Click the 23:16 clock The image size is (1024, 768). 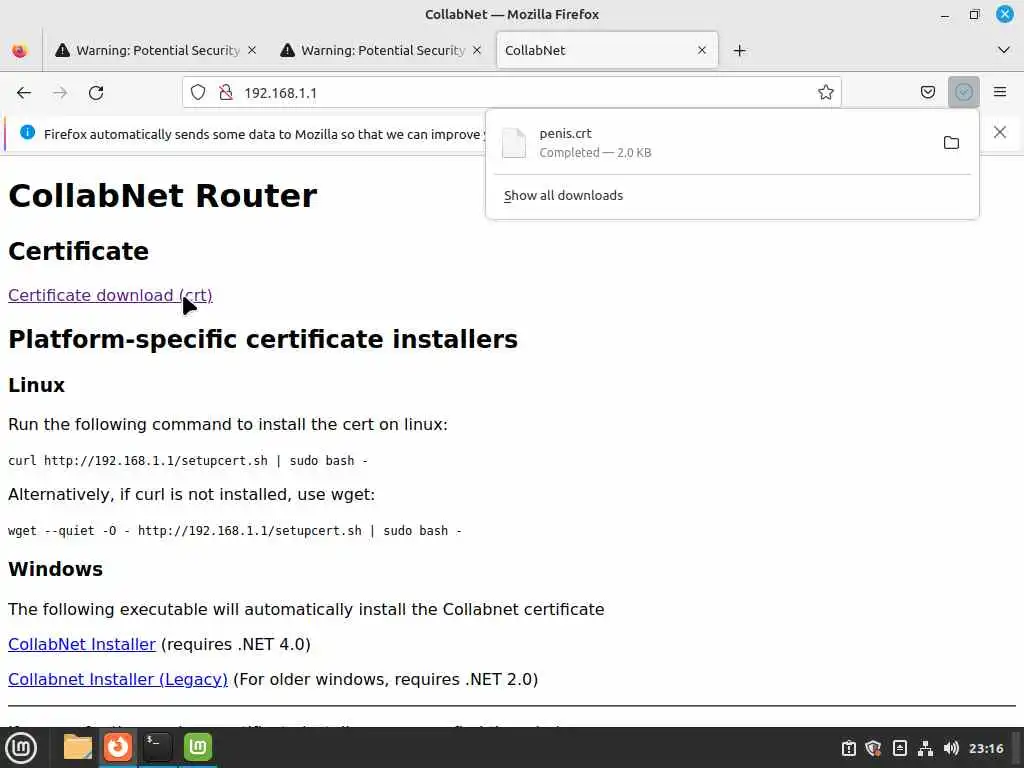point(986,748)
